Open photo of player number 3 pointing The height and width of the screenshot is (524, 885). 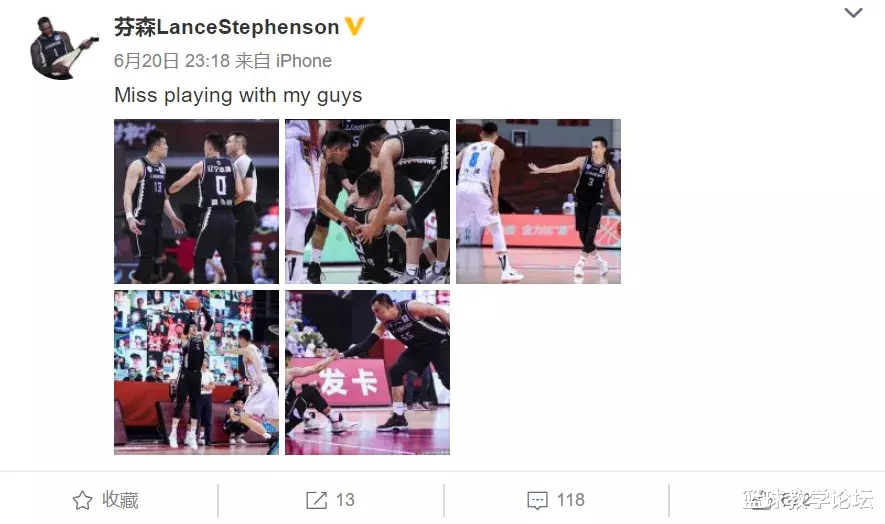[538, 201]
